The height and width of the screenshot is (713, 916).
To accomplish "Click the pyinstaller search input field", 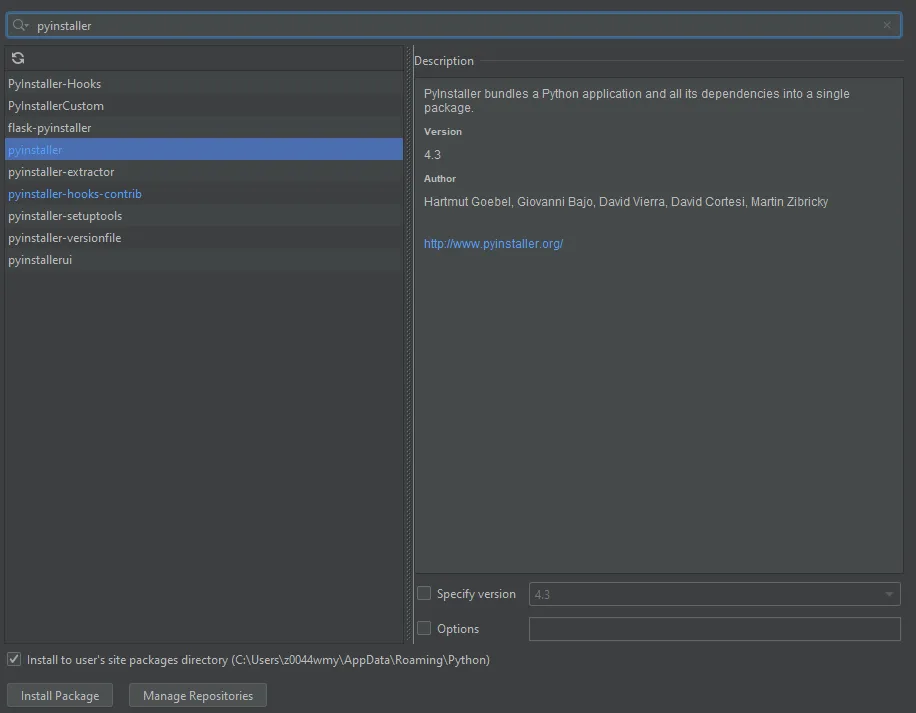I will pos(453,25).
